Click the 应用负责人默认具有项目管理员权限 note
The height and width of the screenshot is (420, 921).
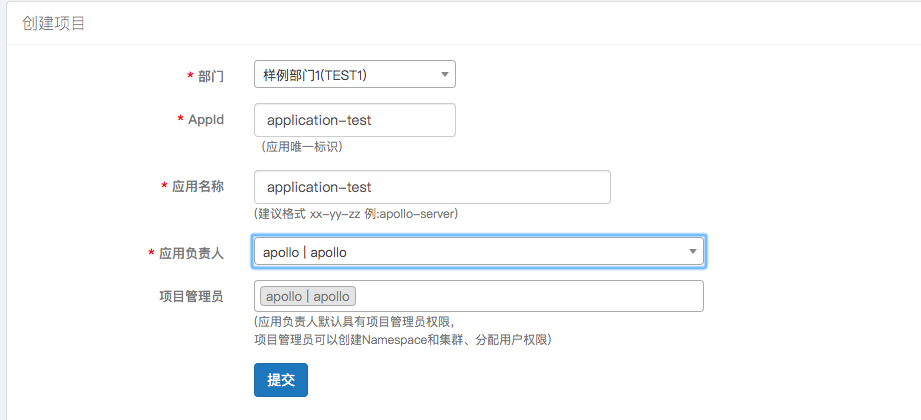(x=355, y=322)
